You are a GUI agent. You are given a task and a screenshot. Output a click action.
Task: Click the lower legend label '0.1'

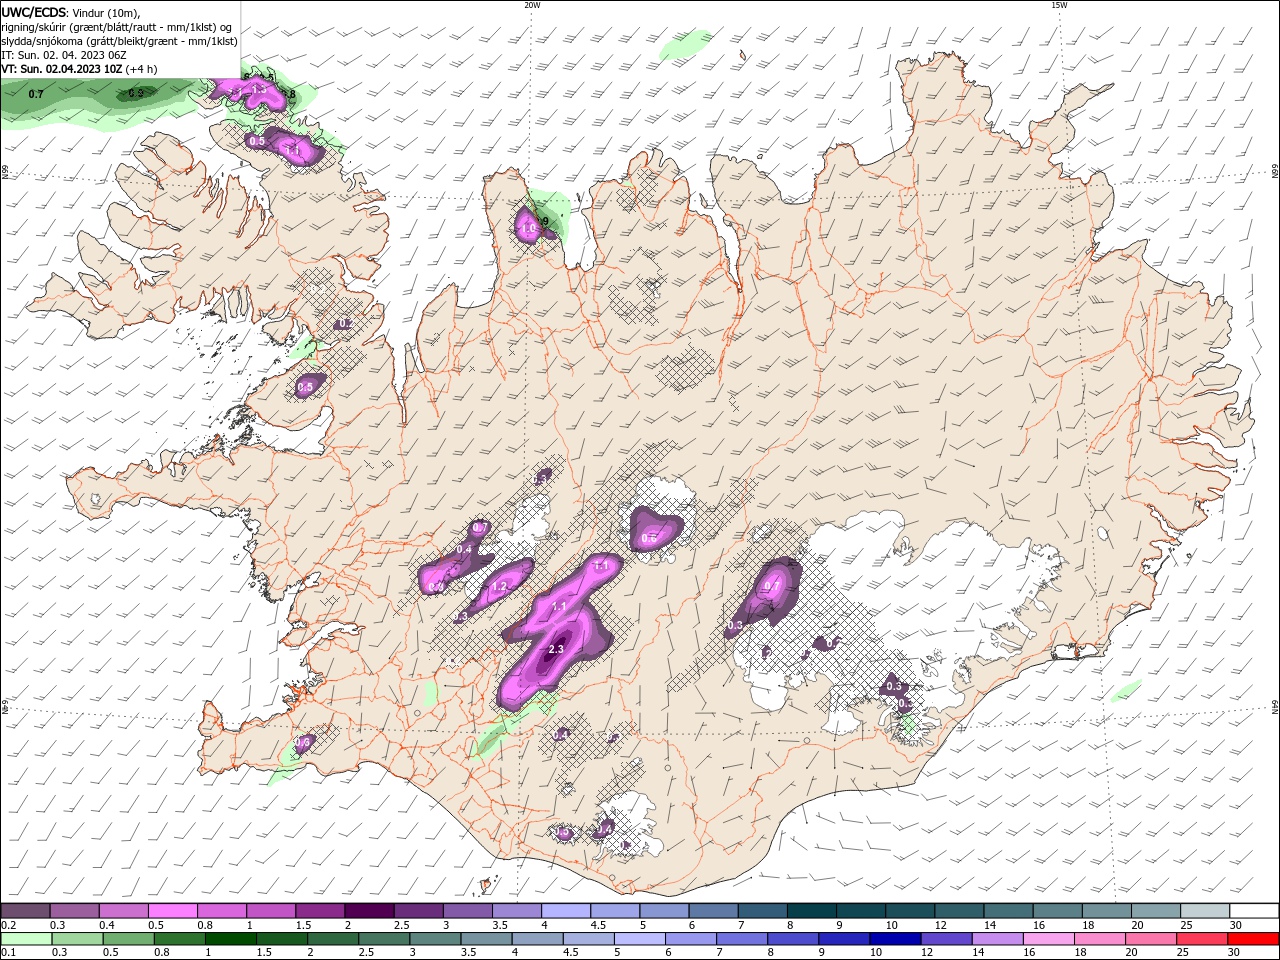tap(9, 953)
